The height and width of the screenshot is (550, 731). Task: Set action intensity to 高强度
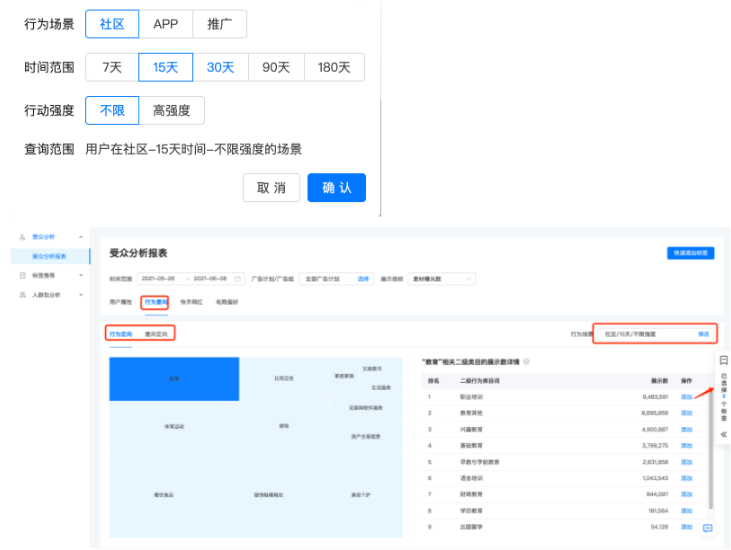pyautogui.click(x=172, y=110)
